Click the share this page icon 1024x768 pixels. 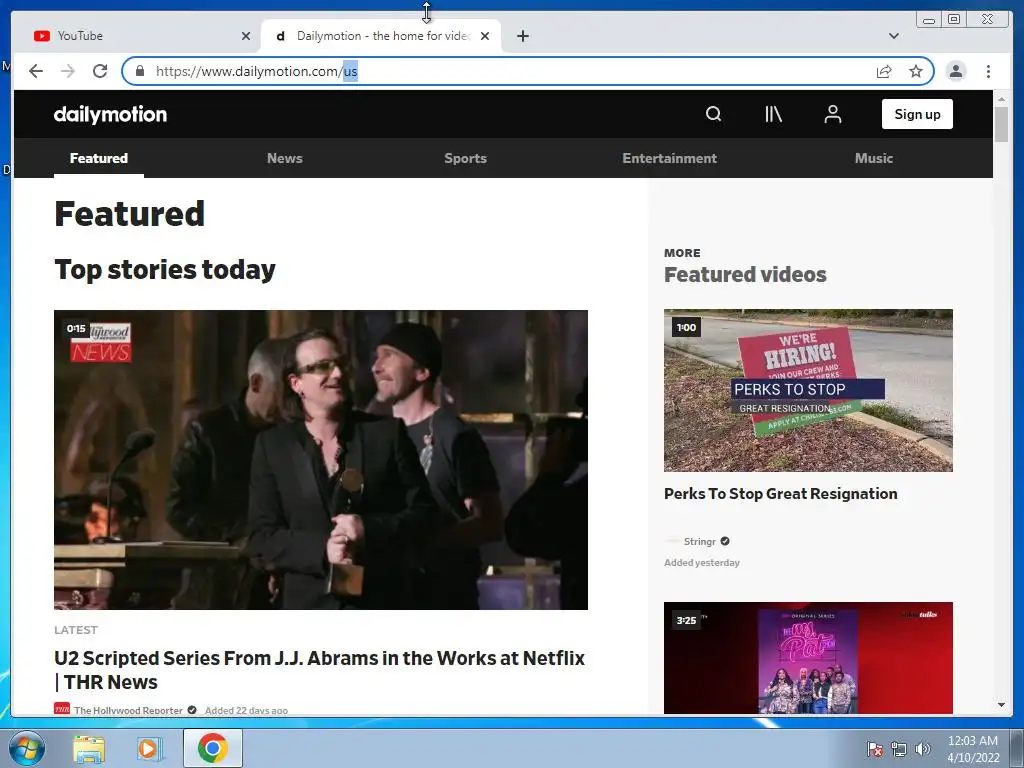(x=884, y=71)
